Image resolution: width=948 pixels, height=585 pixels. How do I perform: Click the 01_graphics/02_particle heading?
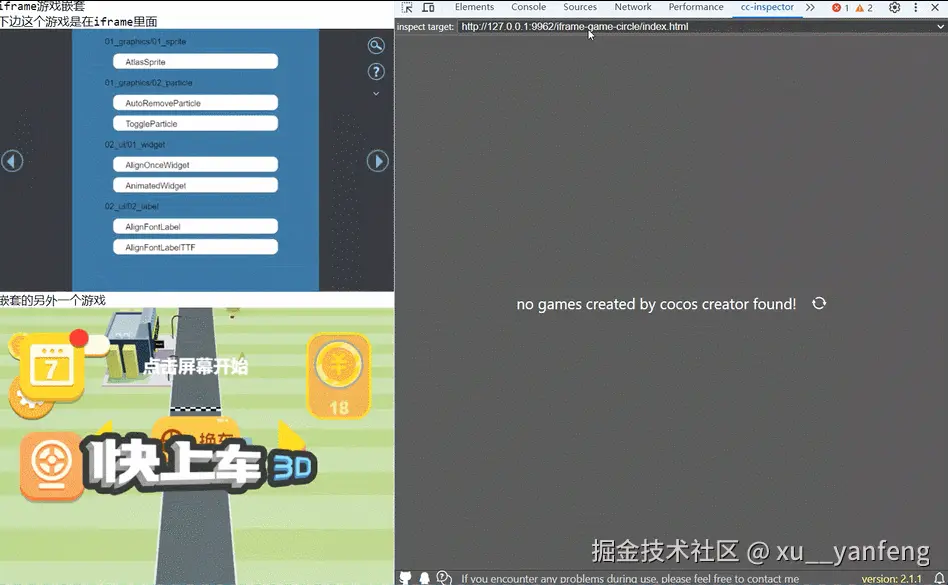pyautogui.click(x=148, y=83)
